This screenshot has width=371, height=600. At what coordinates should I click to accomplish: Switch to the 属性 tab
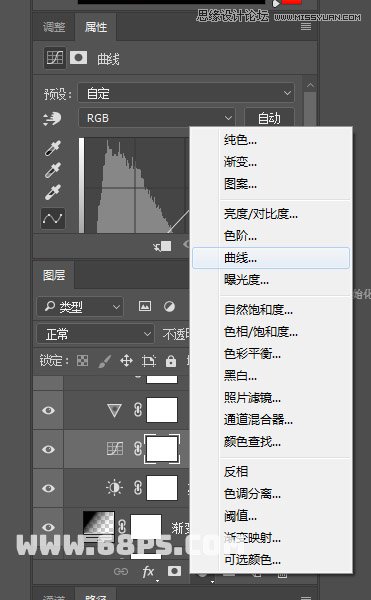click(x=96, y=27)
